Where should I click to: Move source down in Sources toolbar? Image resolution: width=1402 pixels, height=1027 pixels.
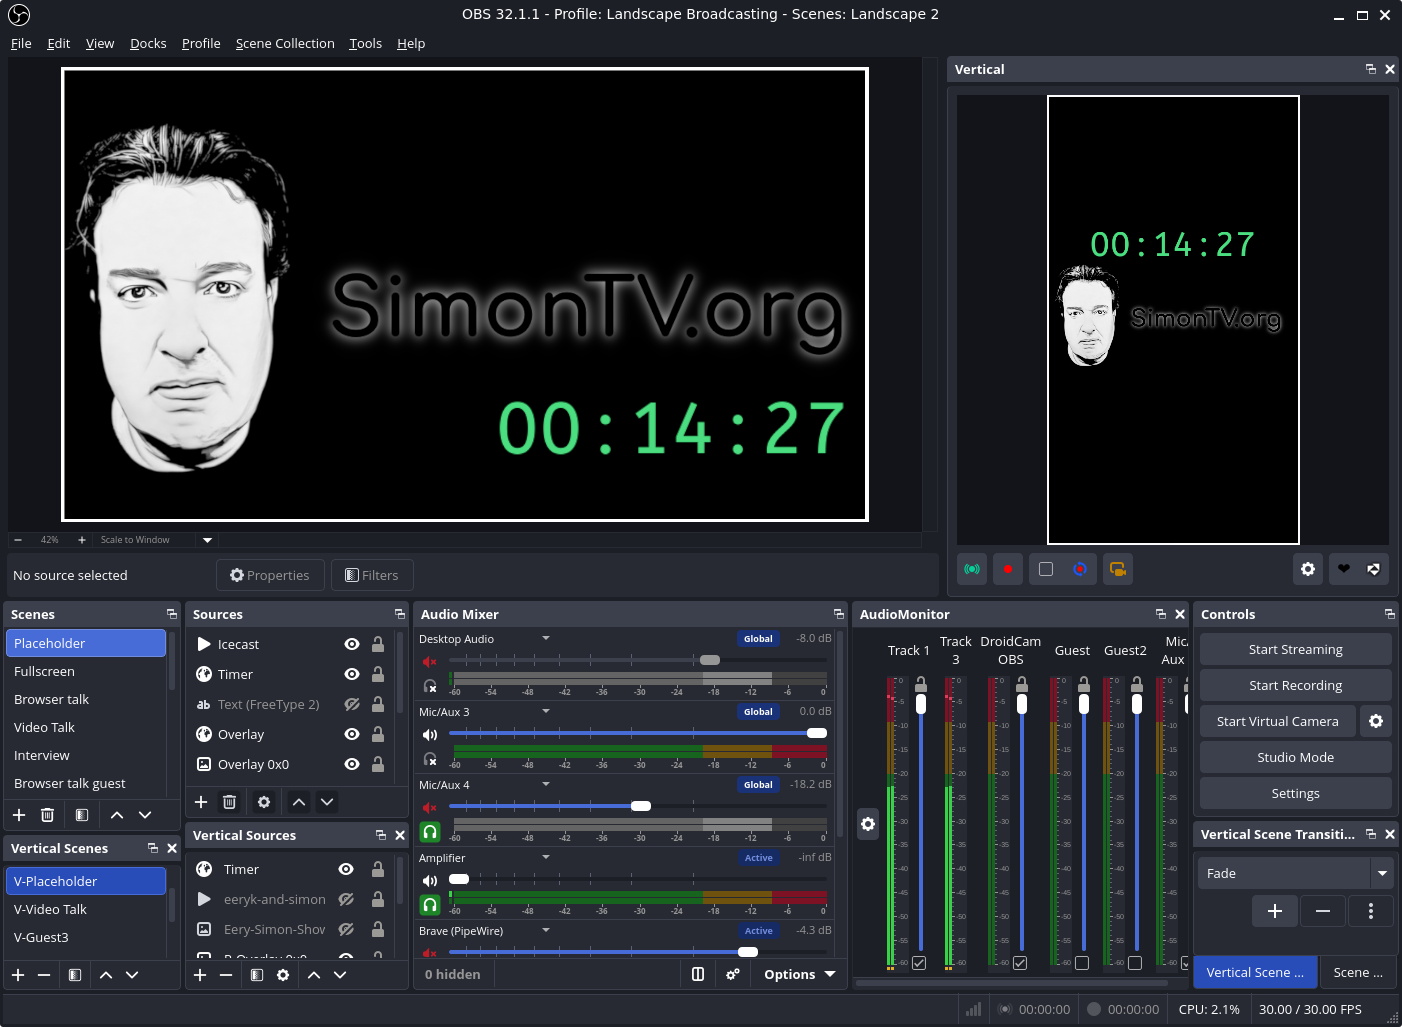tap(327, 802)
